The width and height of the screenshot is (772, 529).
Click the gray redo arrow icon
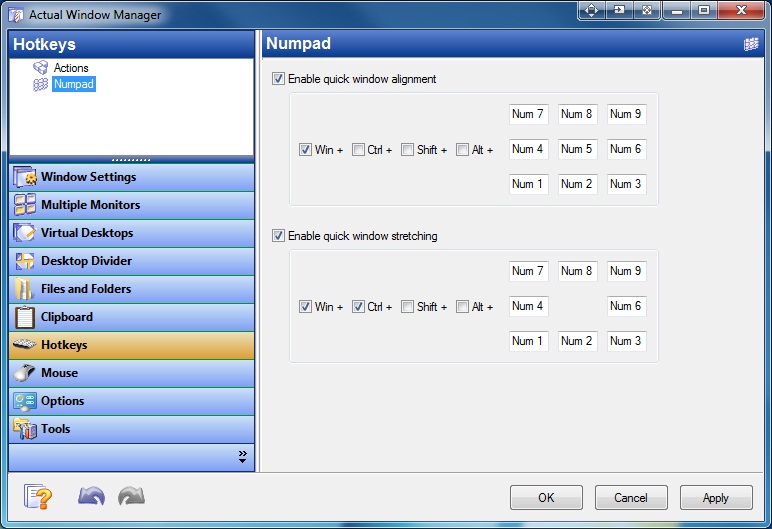tap(131, 496)
